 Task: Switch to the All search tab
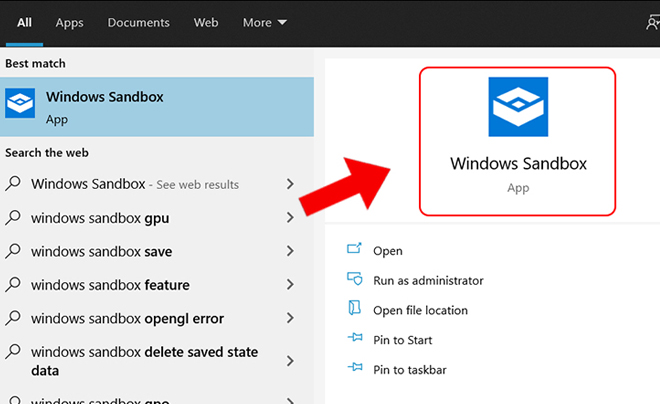[24, 23]
